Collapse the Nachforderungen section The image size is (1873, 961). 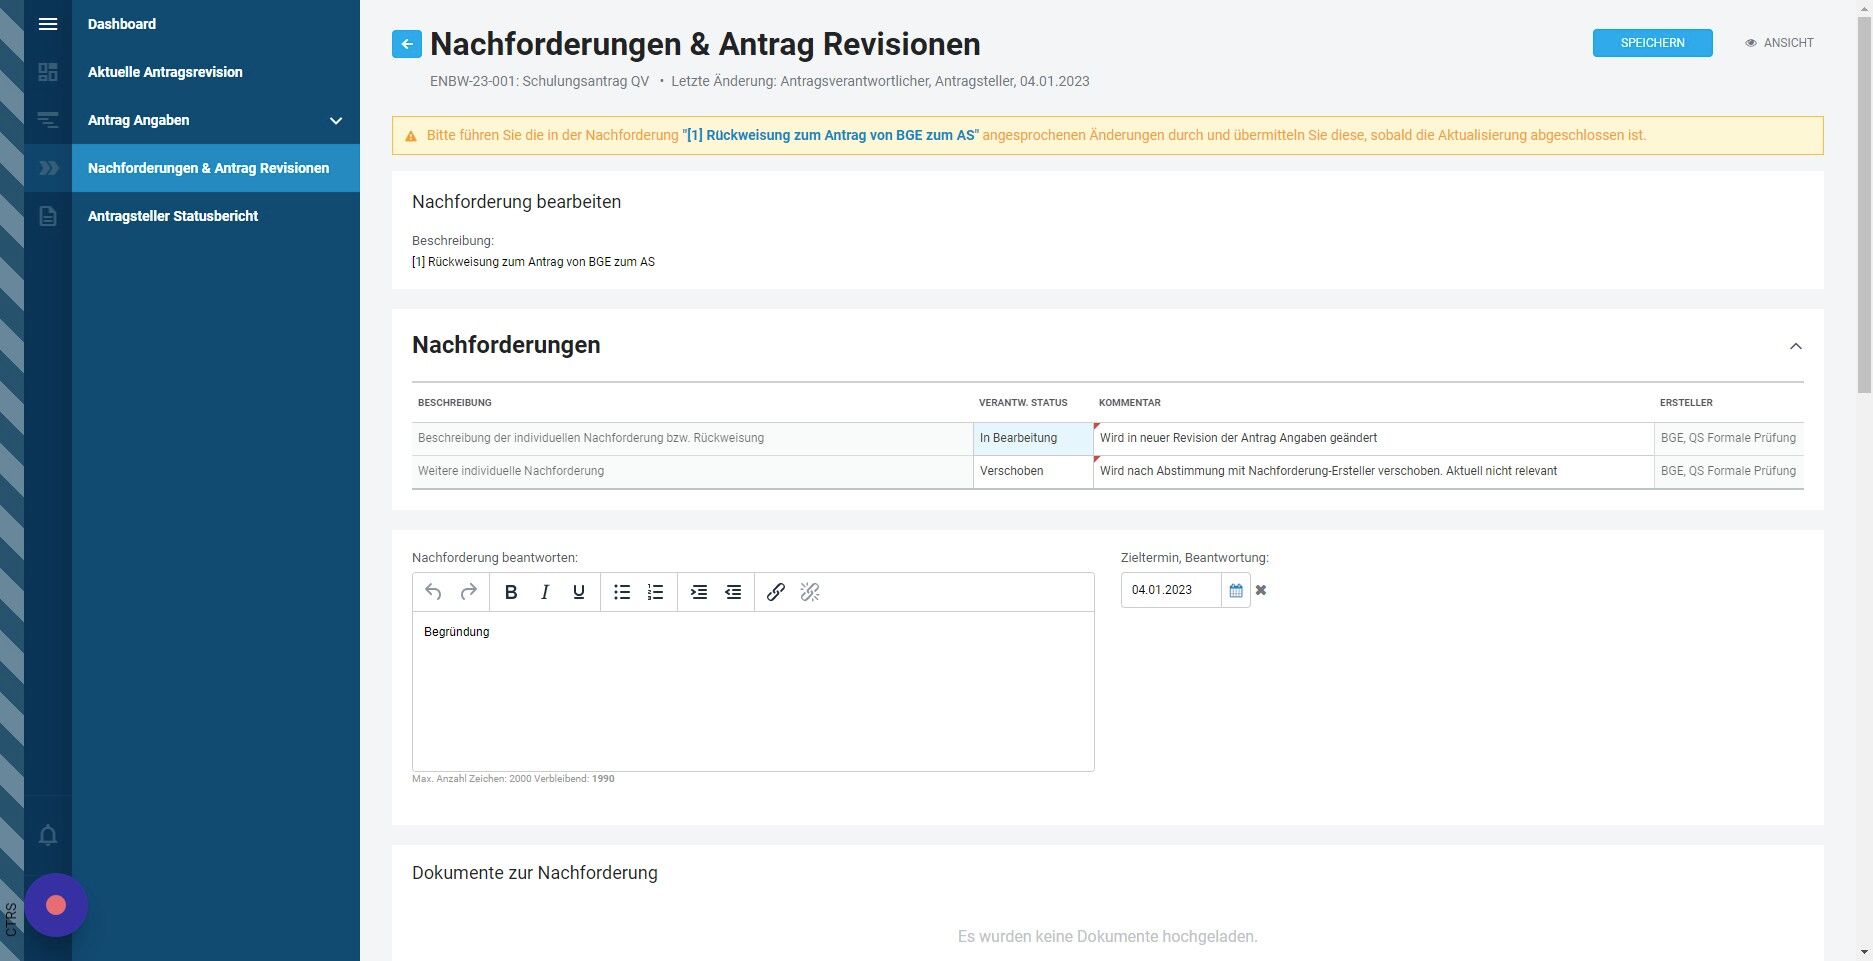pos(1796,346)
